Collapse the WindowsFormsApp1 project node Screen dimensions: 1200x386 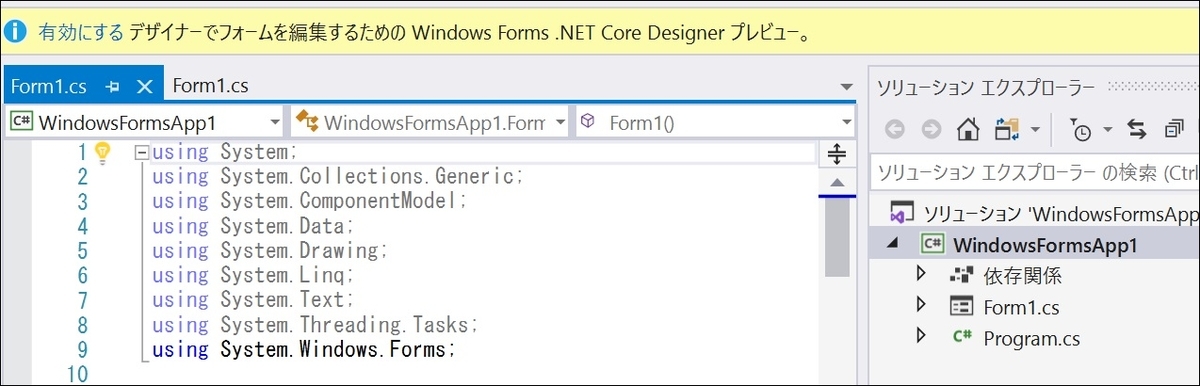tap(892, 244)
